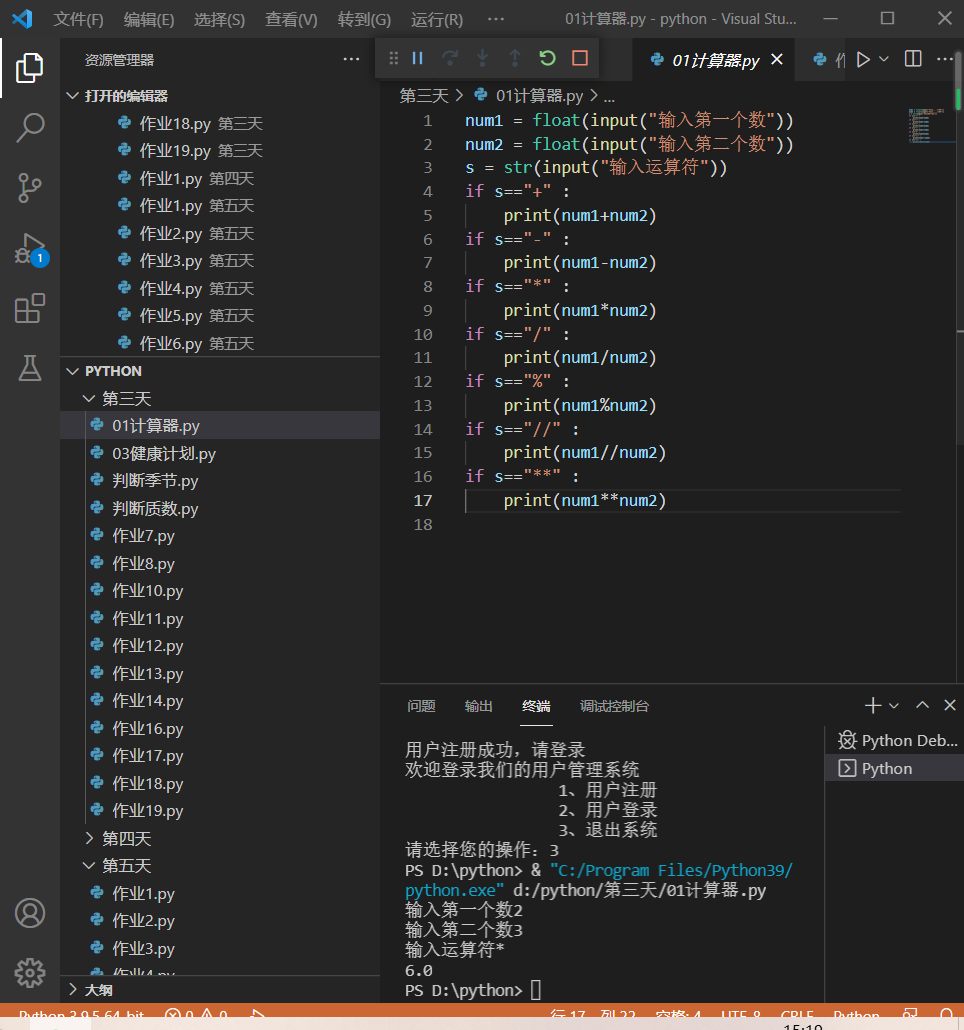Click debug Step Out button

tap(515, 58)
